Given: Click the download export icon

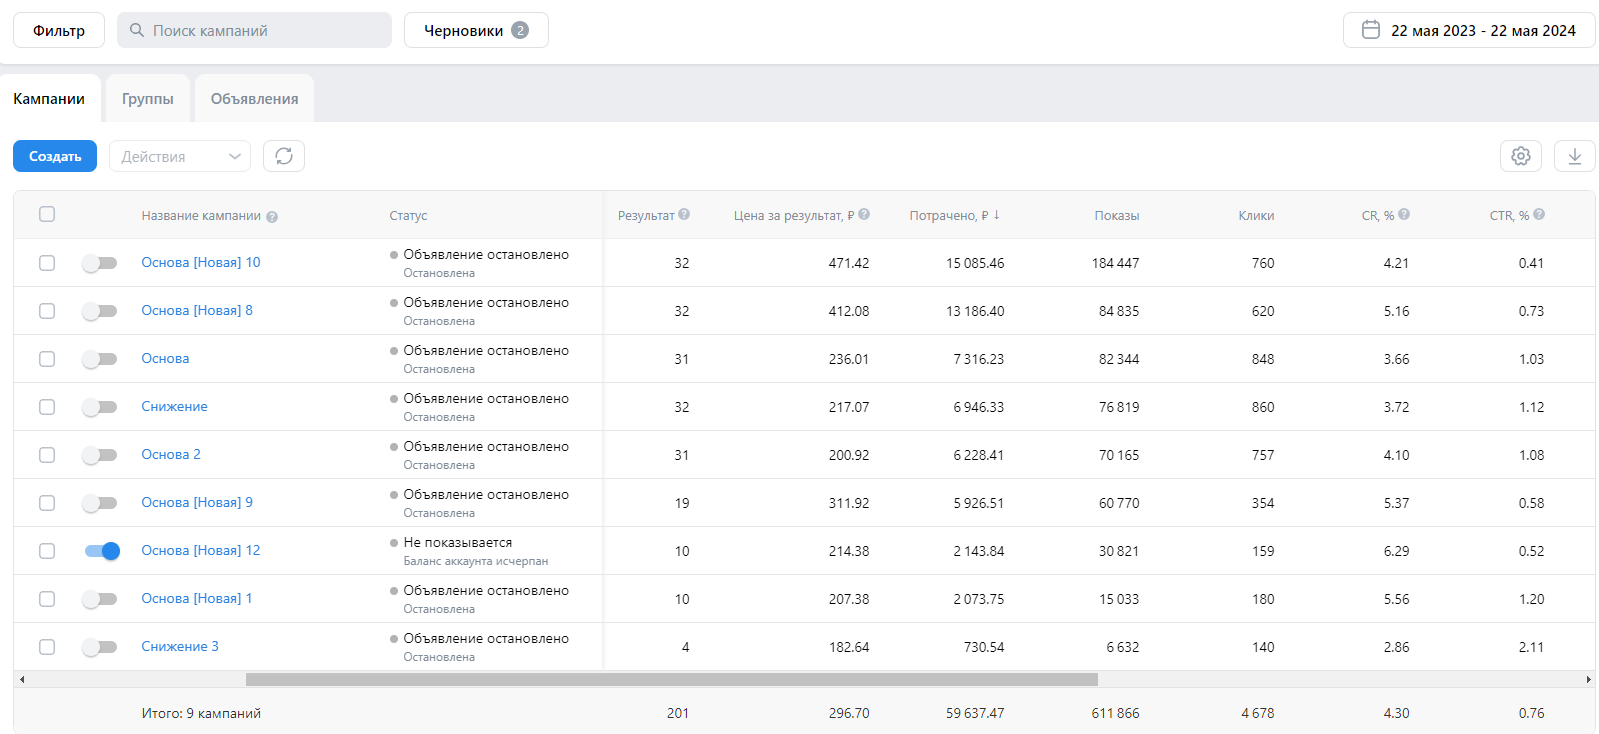Looking at the screenshot, I should 1575,156.
